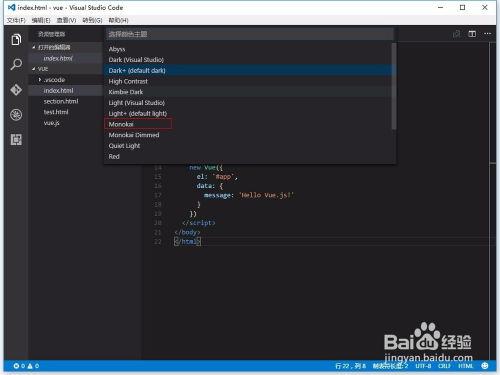Click the color theme search input field
500x375 pixels.
click(250, 34)
